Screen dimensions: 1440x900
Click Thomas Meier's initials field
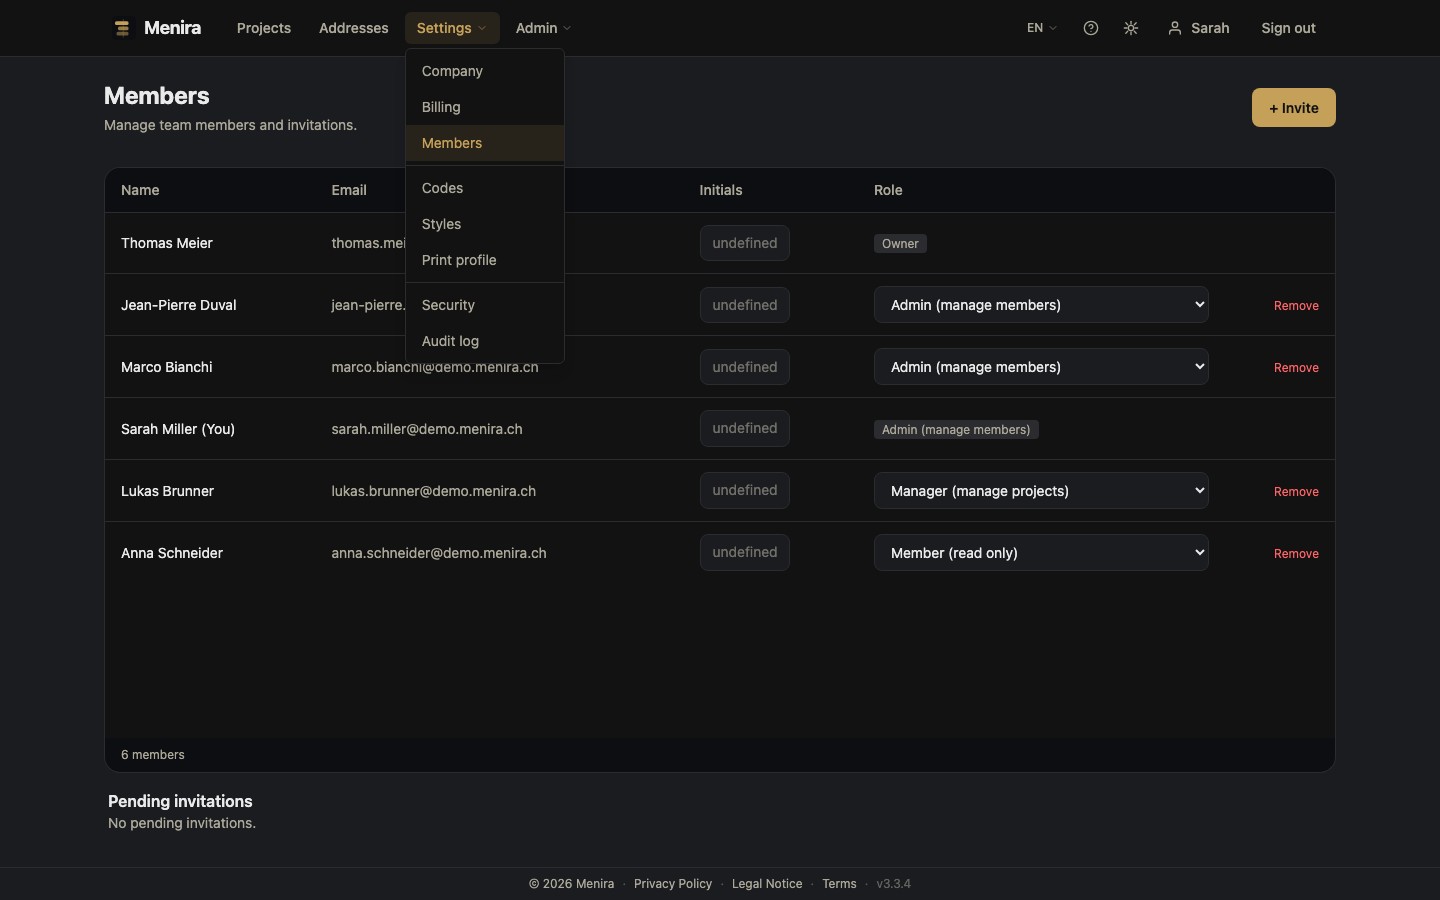point(745,243)
